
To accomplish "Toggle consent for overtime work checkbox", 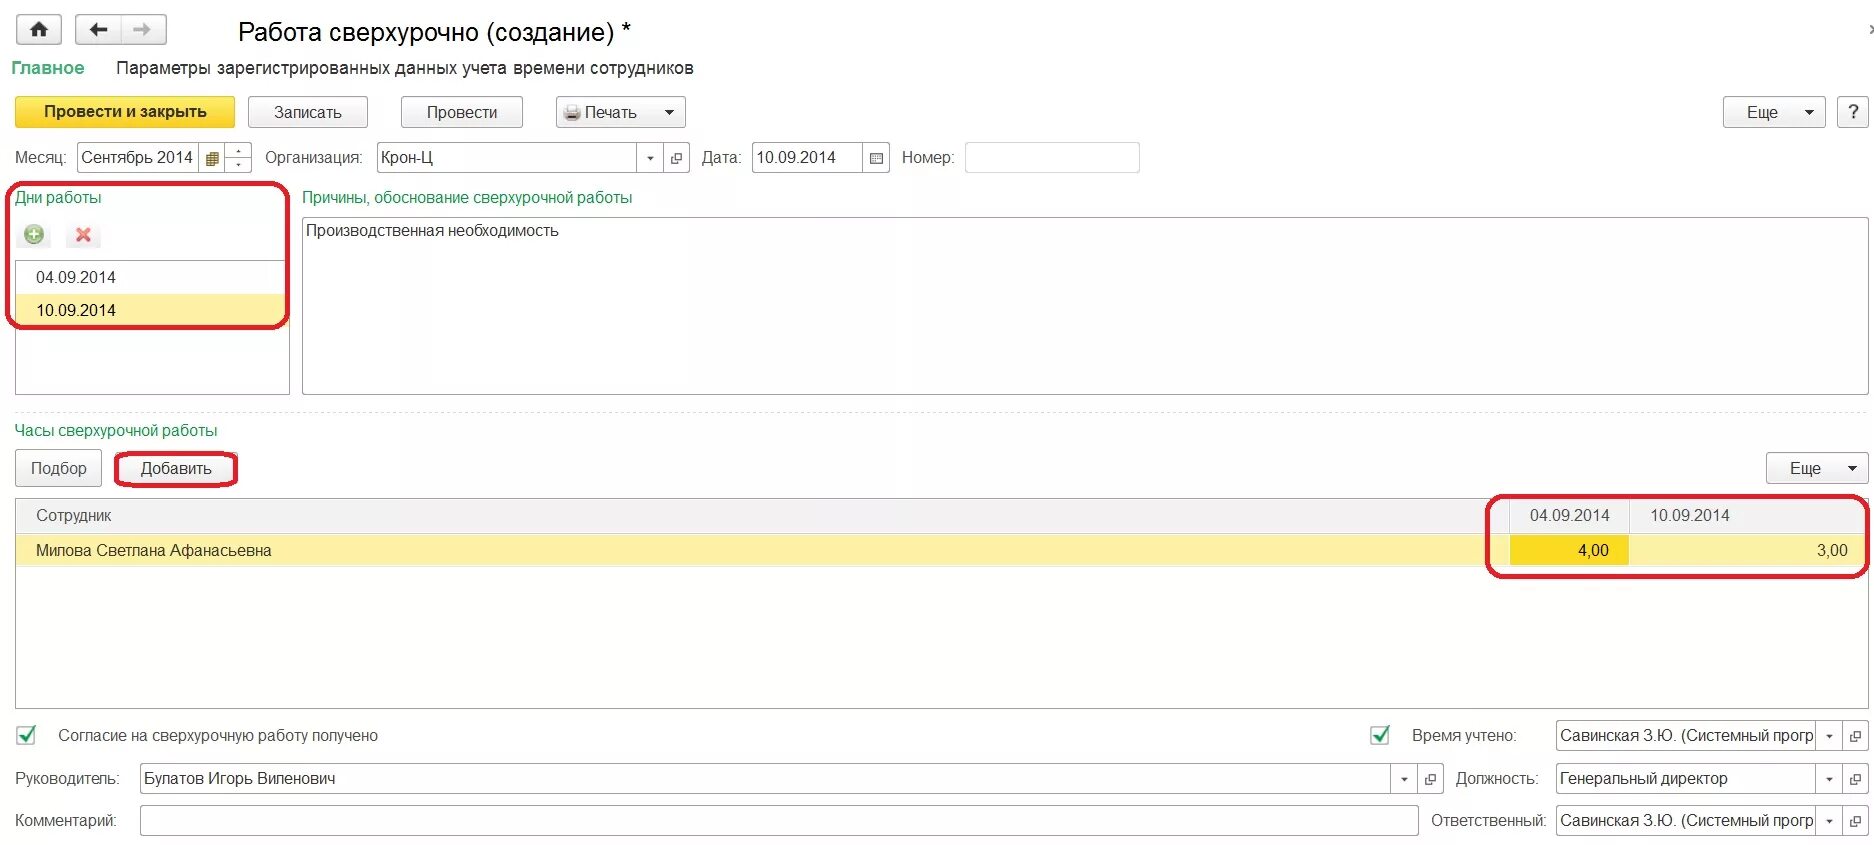I will pos(26,736).
